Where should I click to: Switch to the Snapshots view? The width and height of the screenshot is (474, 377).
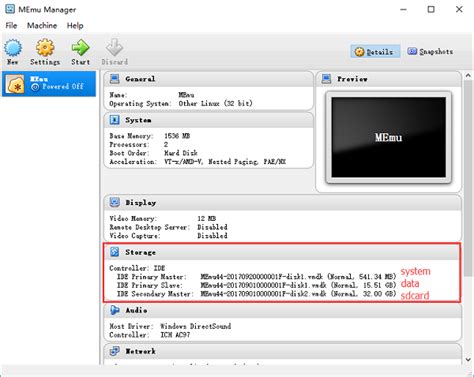[430, 52]
